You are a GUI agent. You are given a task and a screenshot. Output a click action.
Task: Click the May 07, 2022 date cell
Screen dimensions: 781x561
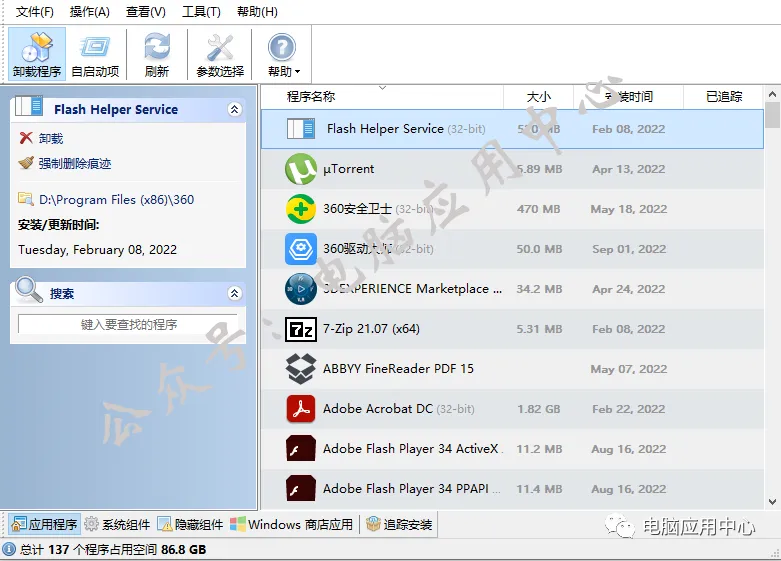coord(629,369)
